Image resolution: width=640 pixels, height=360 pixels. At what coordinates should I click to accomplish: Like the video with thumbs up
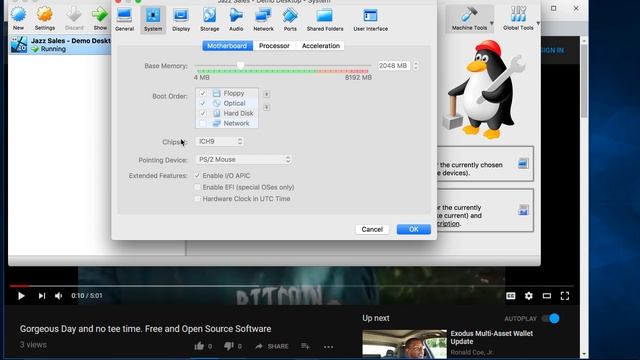(199, 346)
